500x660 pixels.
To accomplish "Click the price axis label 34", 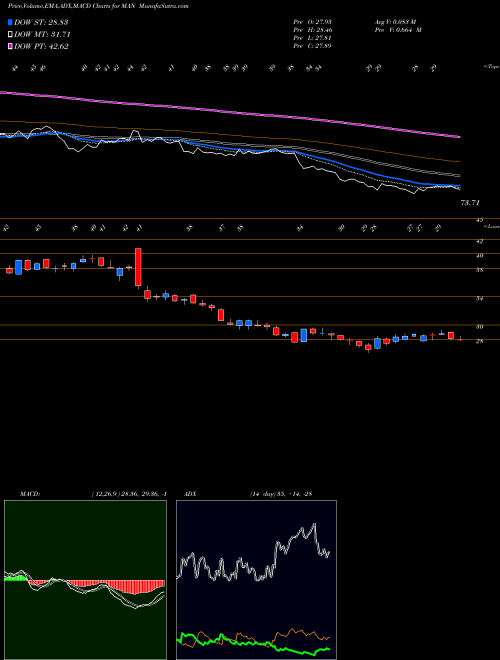I will pos(479,299).
